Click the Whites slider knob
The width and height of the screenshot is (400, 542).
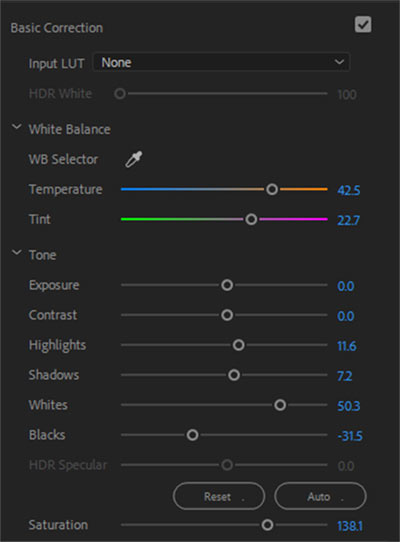(x=280, y=405)
